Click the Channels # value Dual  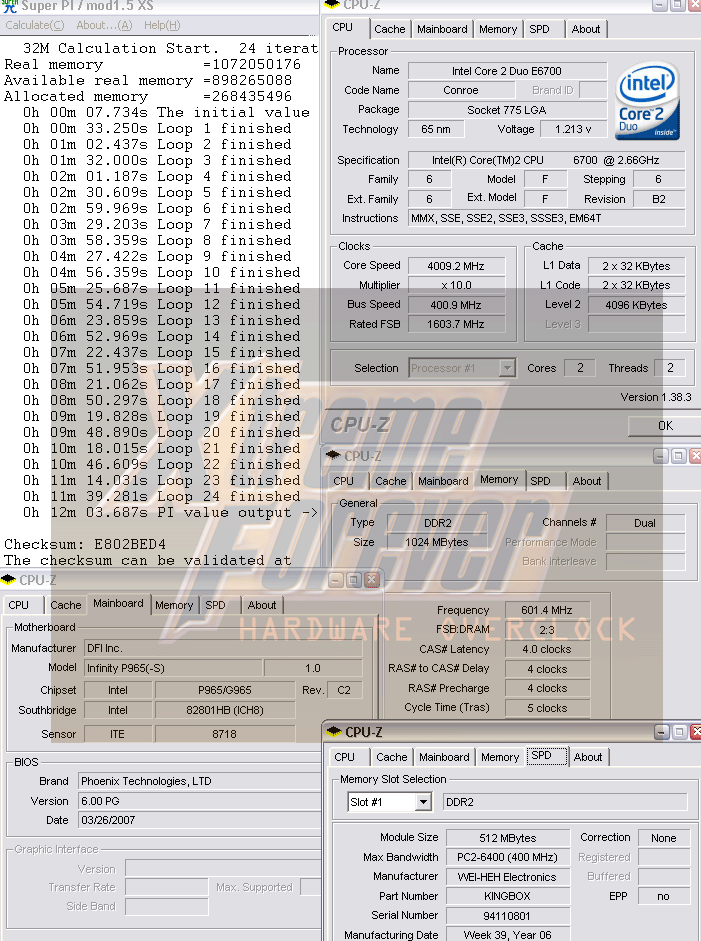[x=645, y=523]
